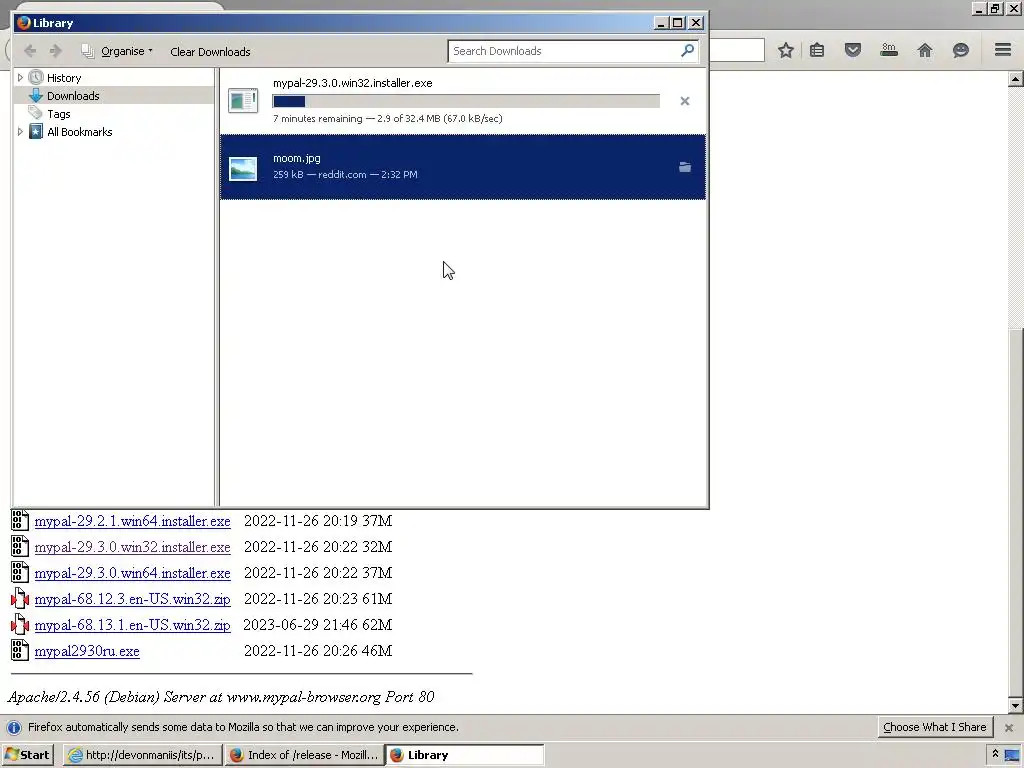Click the Firefox icon in Library title bar
The width and height of the screenshot is (1024, 768).
coord(24,23)
